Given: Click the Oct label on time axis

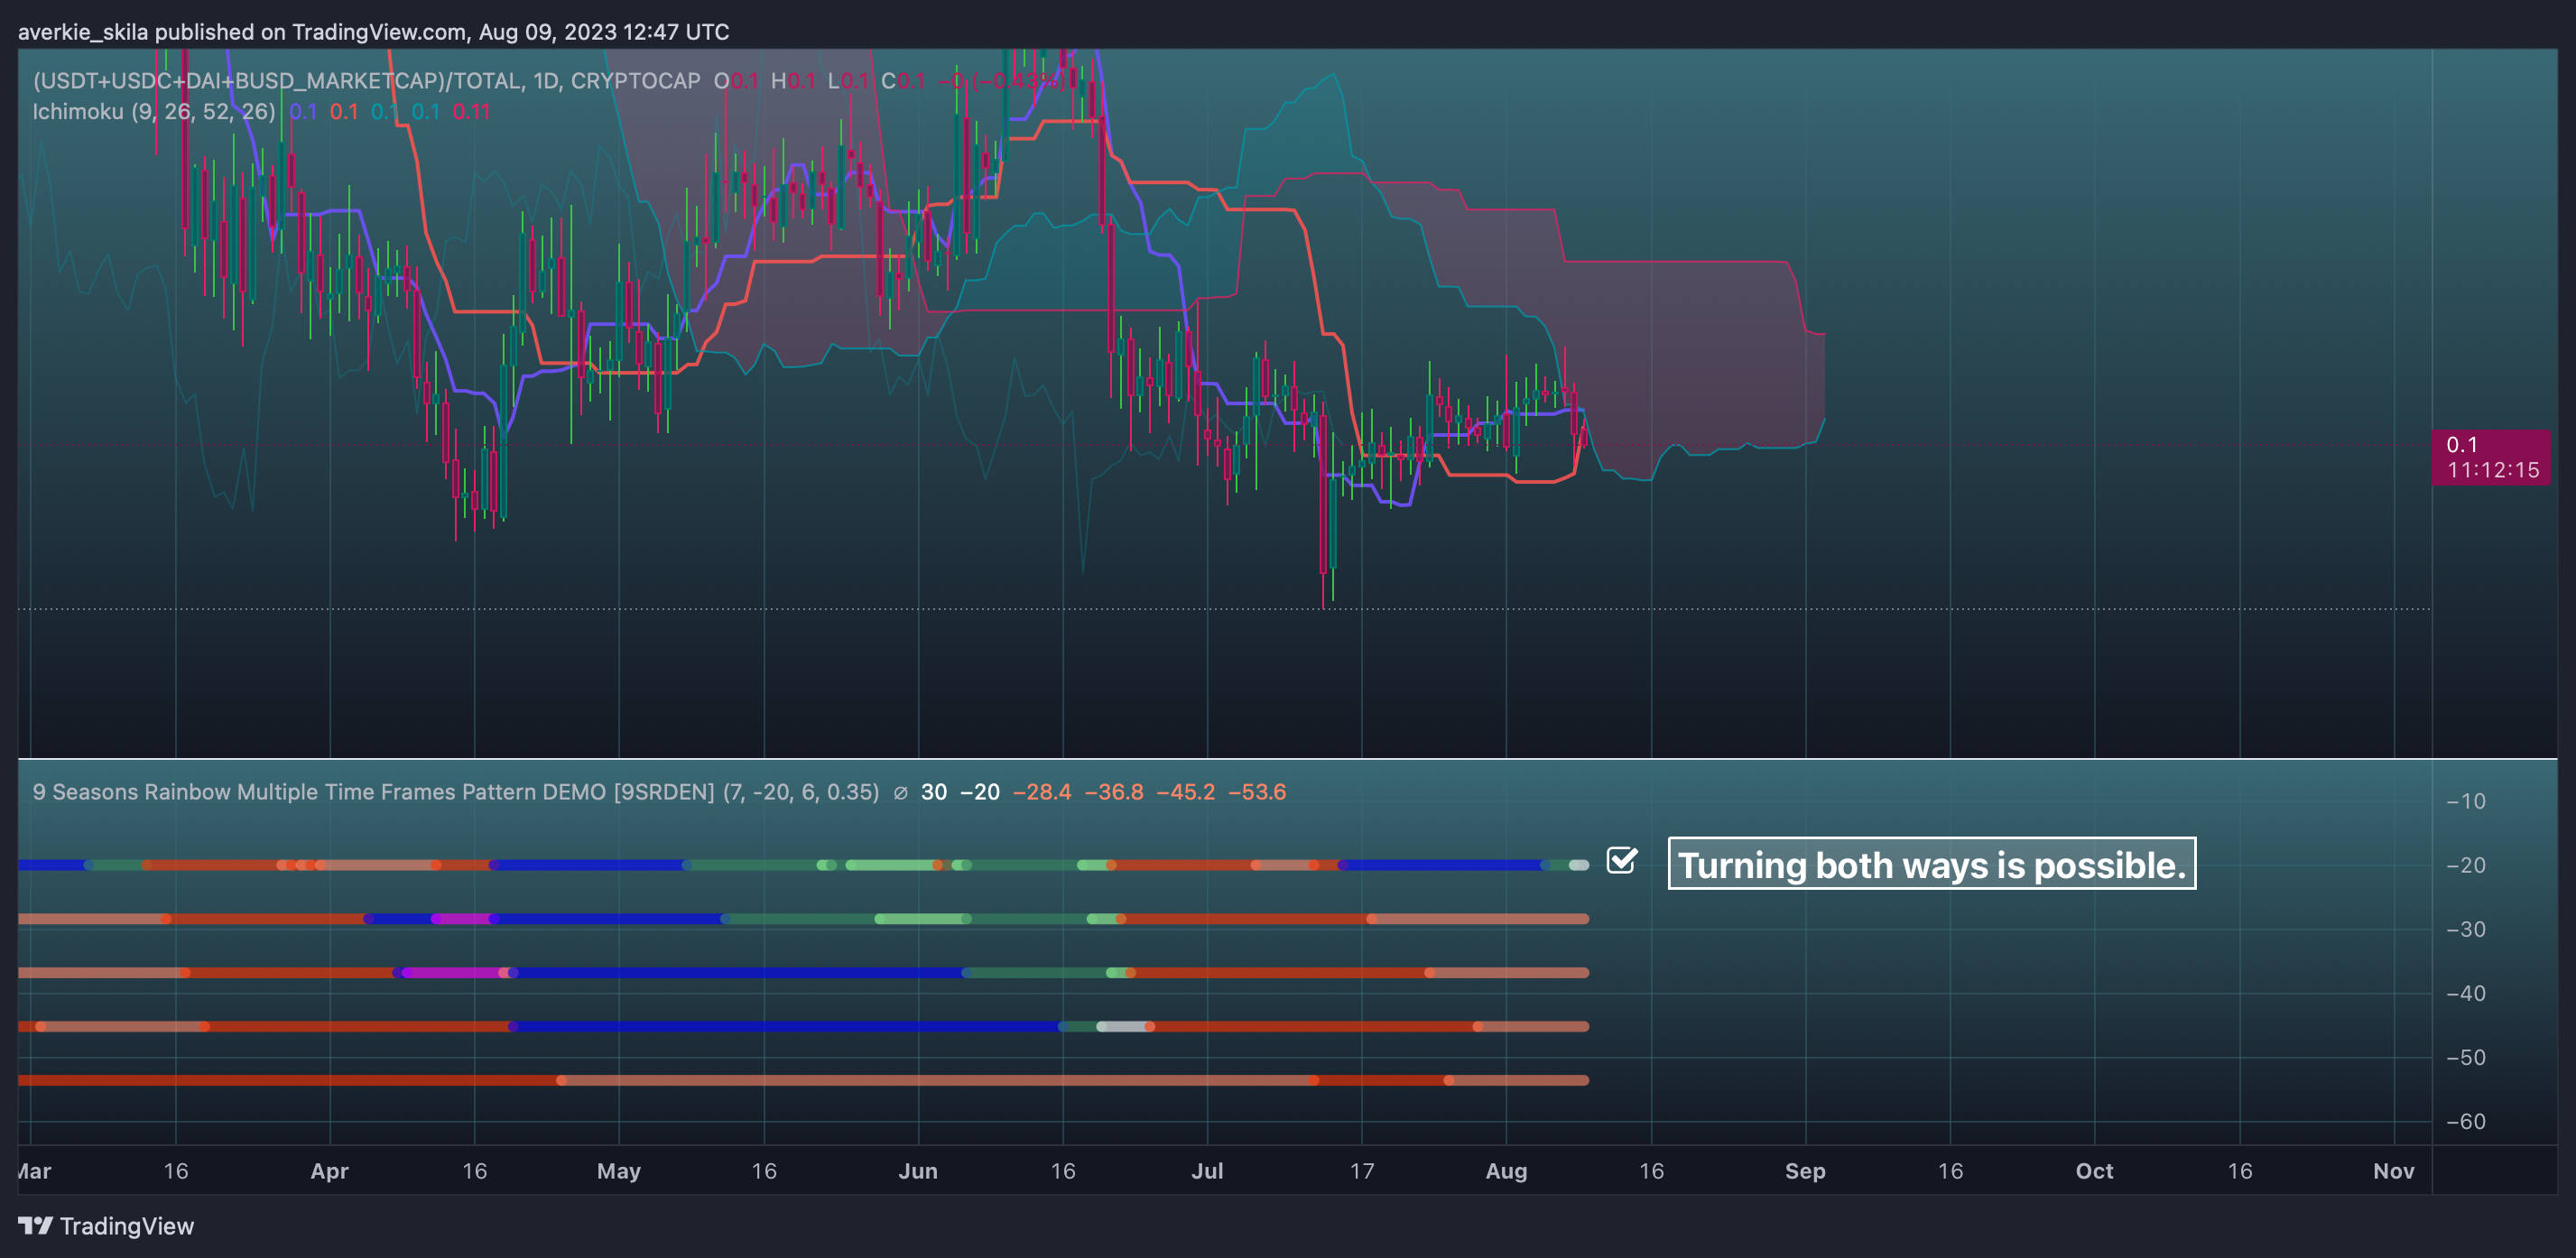Looking at the screenshot, I should point(2094,1170).
